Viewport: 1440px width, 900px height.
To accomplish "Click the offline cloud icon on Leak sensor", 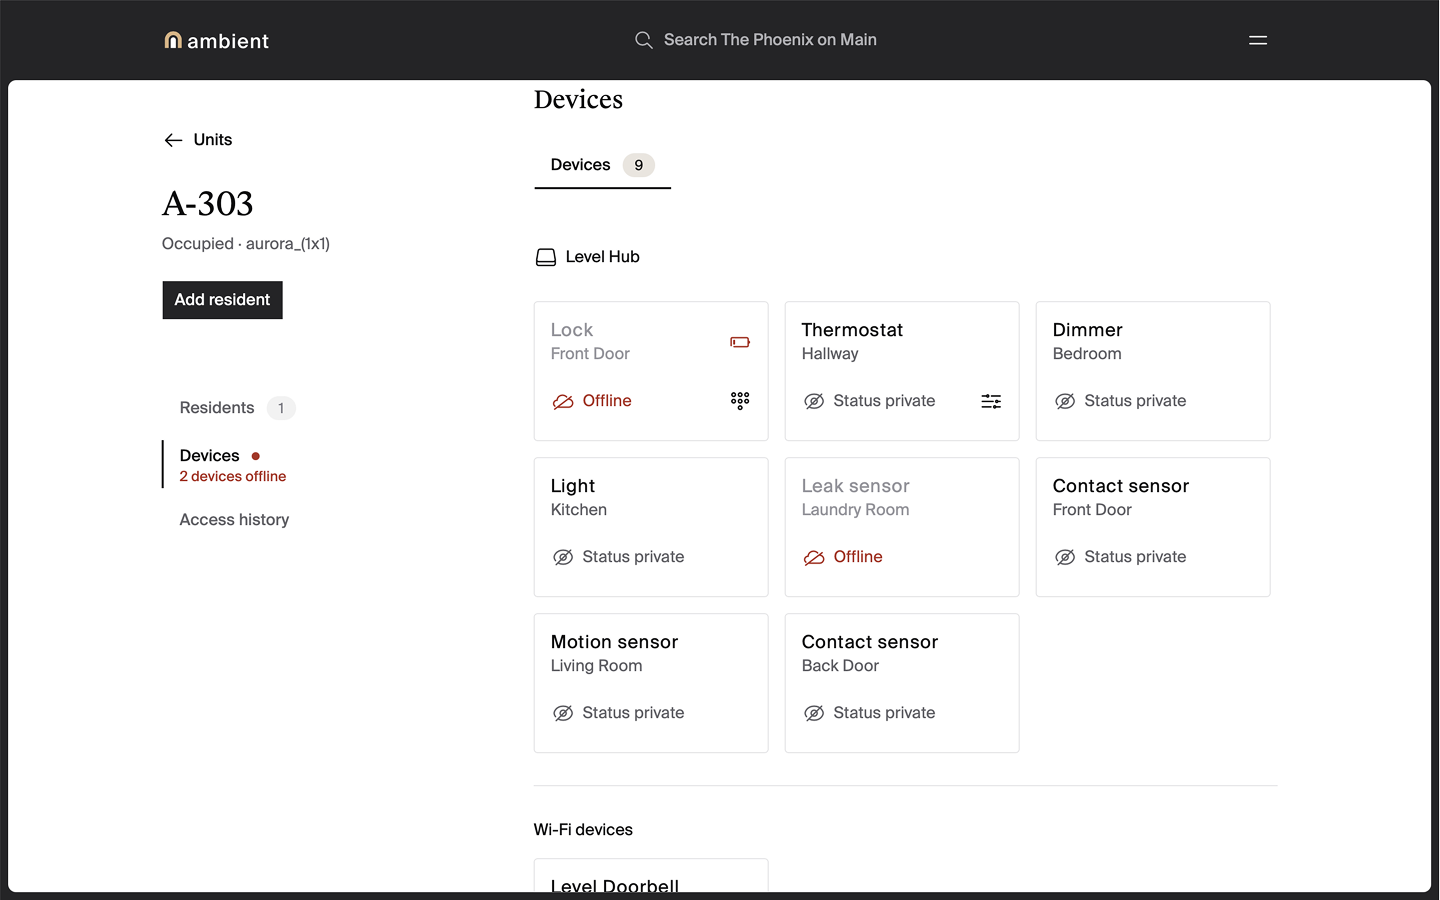I will click(814, 557).
